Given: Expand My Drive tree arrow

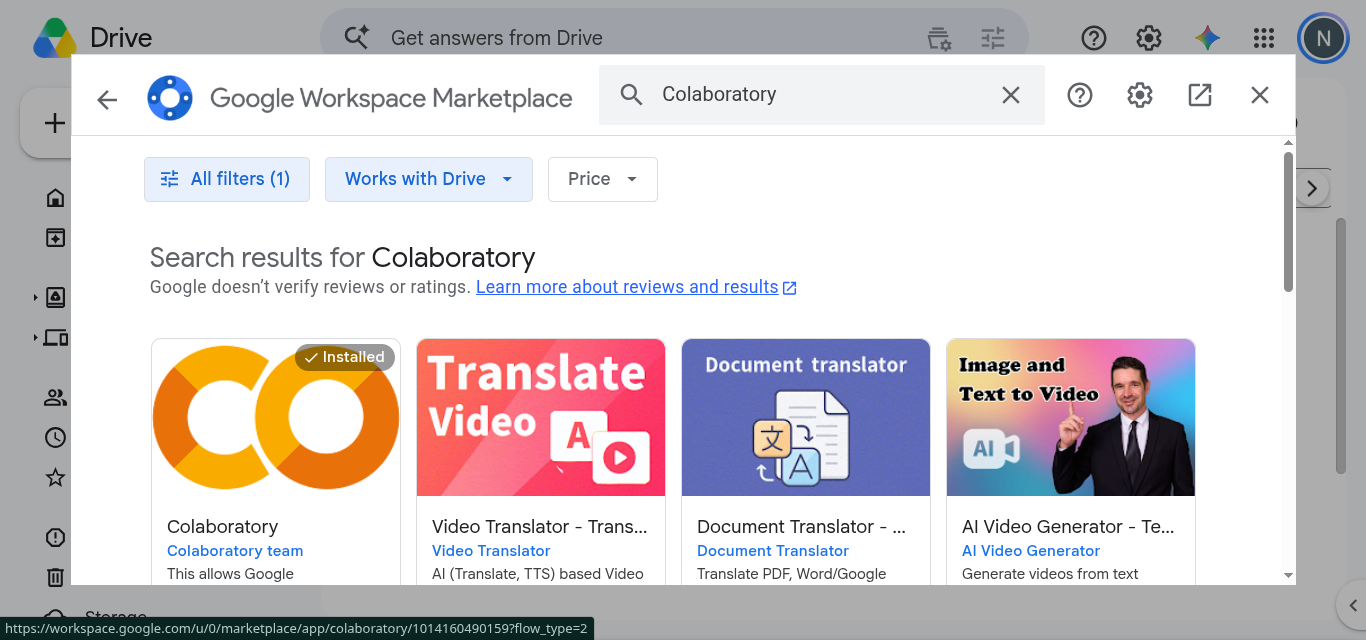Looking at the screenshot, I should click(x=35, y=297).
